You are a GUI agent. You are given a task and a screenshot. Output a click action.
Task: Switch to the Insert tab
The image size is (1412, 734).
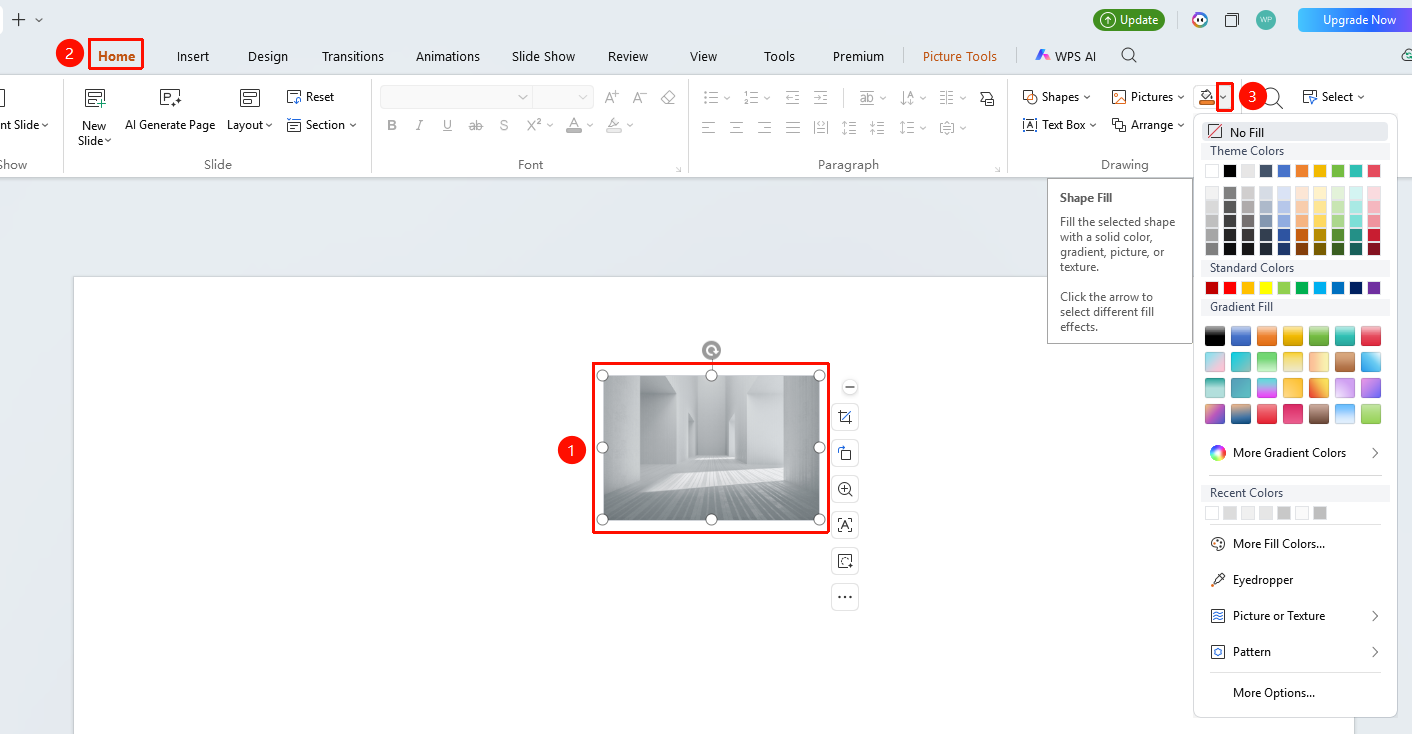tap(193, 56)
